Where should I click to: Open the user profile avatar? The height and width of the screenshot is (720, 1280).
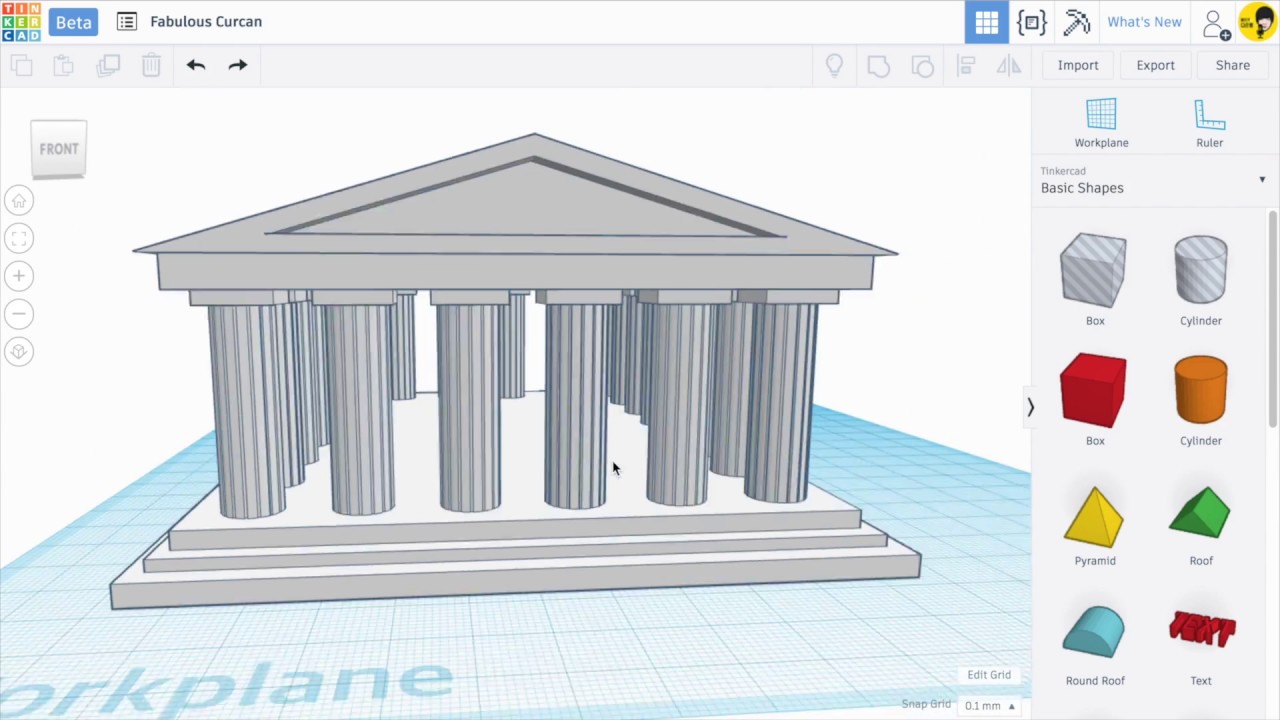1257,22
